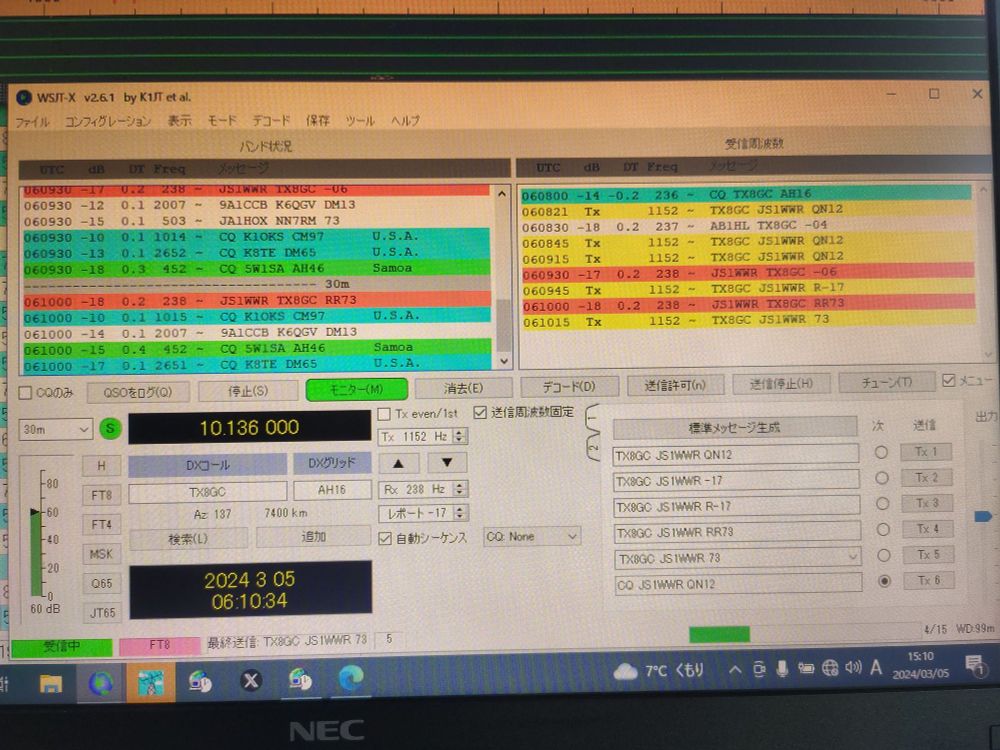1000x750 pixels.
Task: Open the CQ: None dropdown
Action: [532, 537]
